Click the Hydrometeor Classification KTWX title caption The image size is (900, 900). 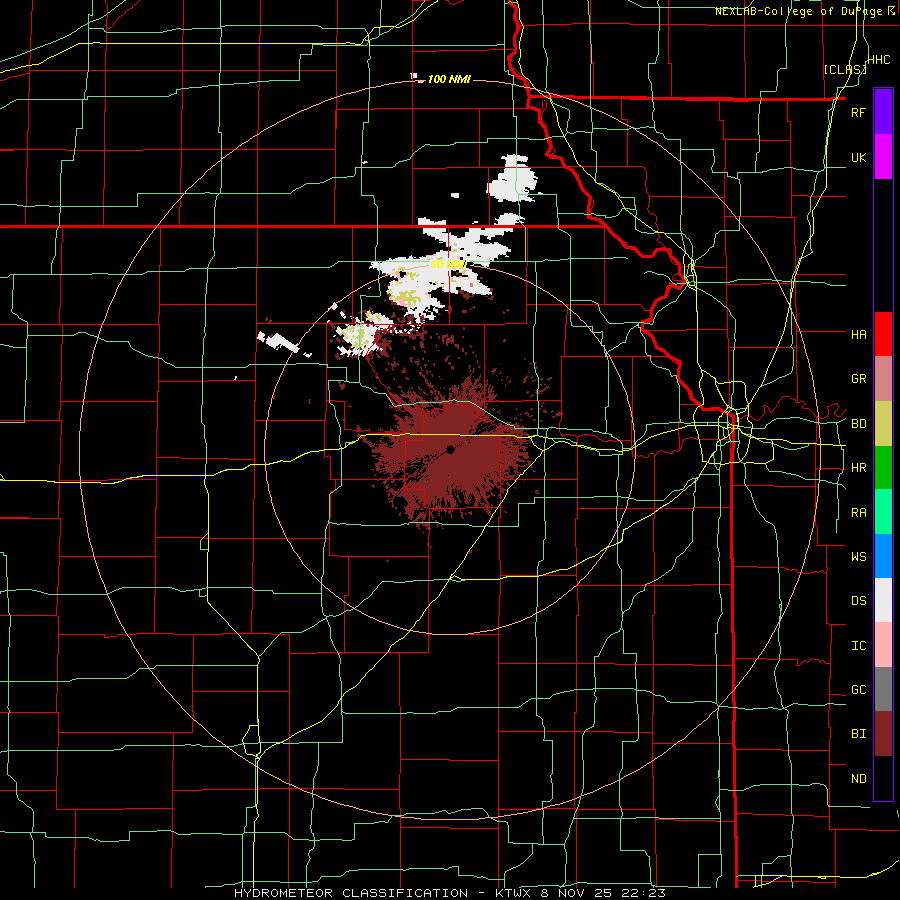pos(449,893)
